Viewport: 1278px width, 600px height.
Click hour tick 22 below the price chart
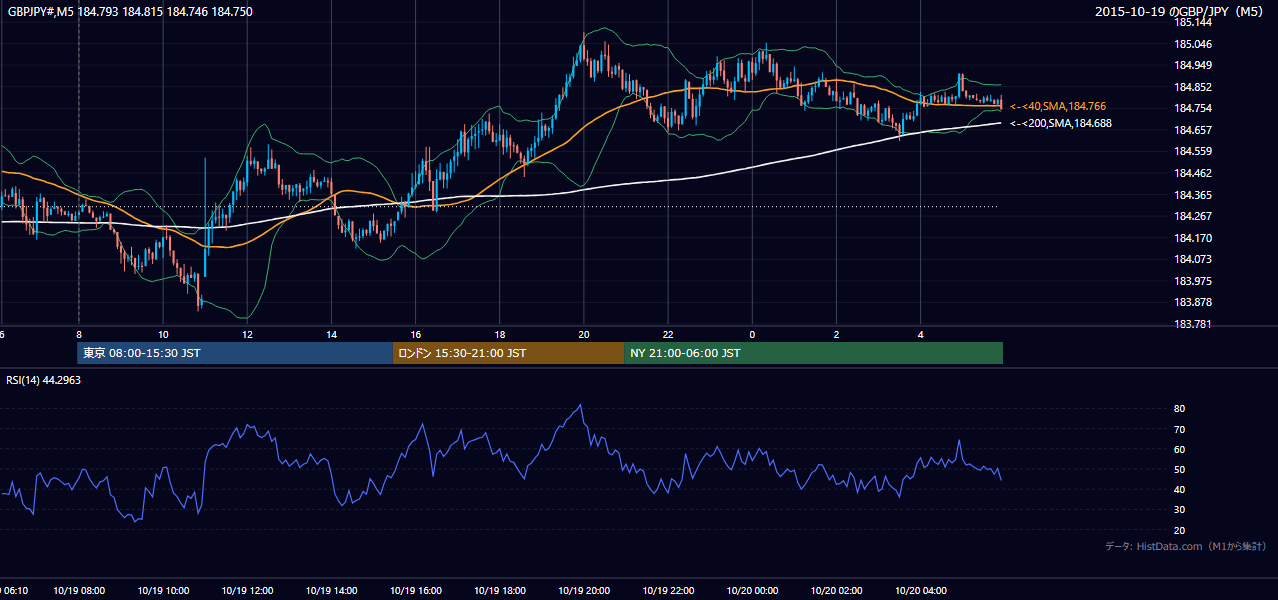click(x=667, y=334)
